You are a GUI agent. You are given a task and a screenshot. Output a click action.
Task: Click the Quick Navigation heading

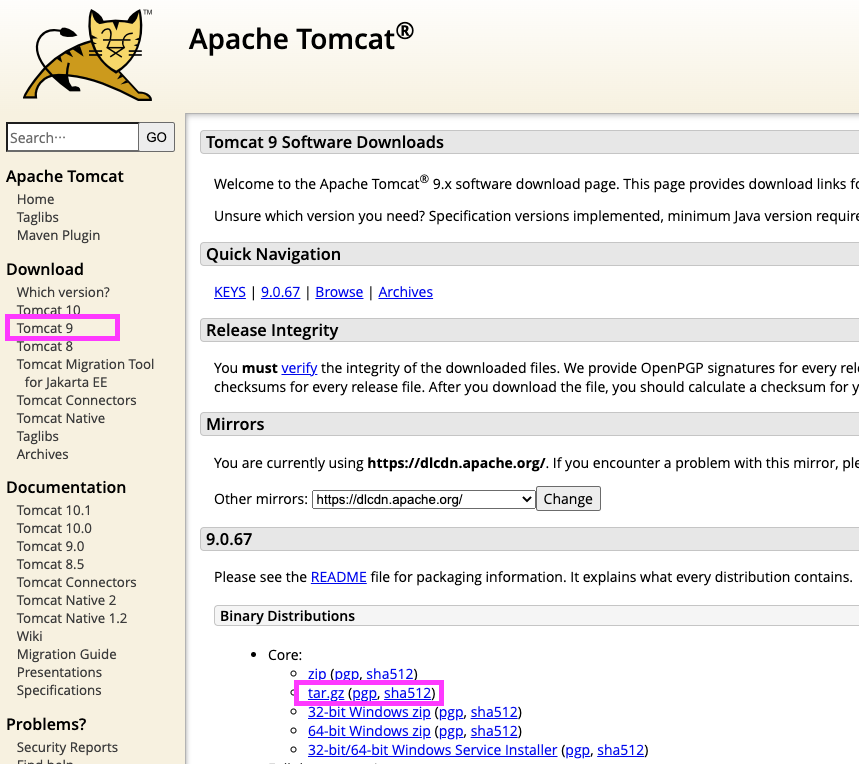click(273, 255)
